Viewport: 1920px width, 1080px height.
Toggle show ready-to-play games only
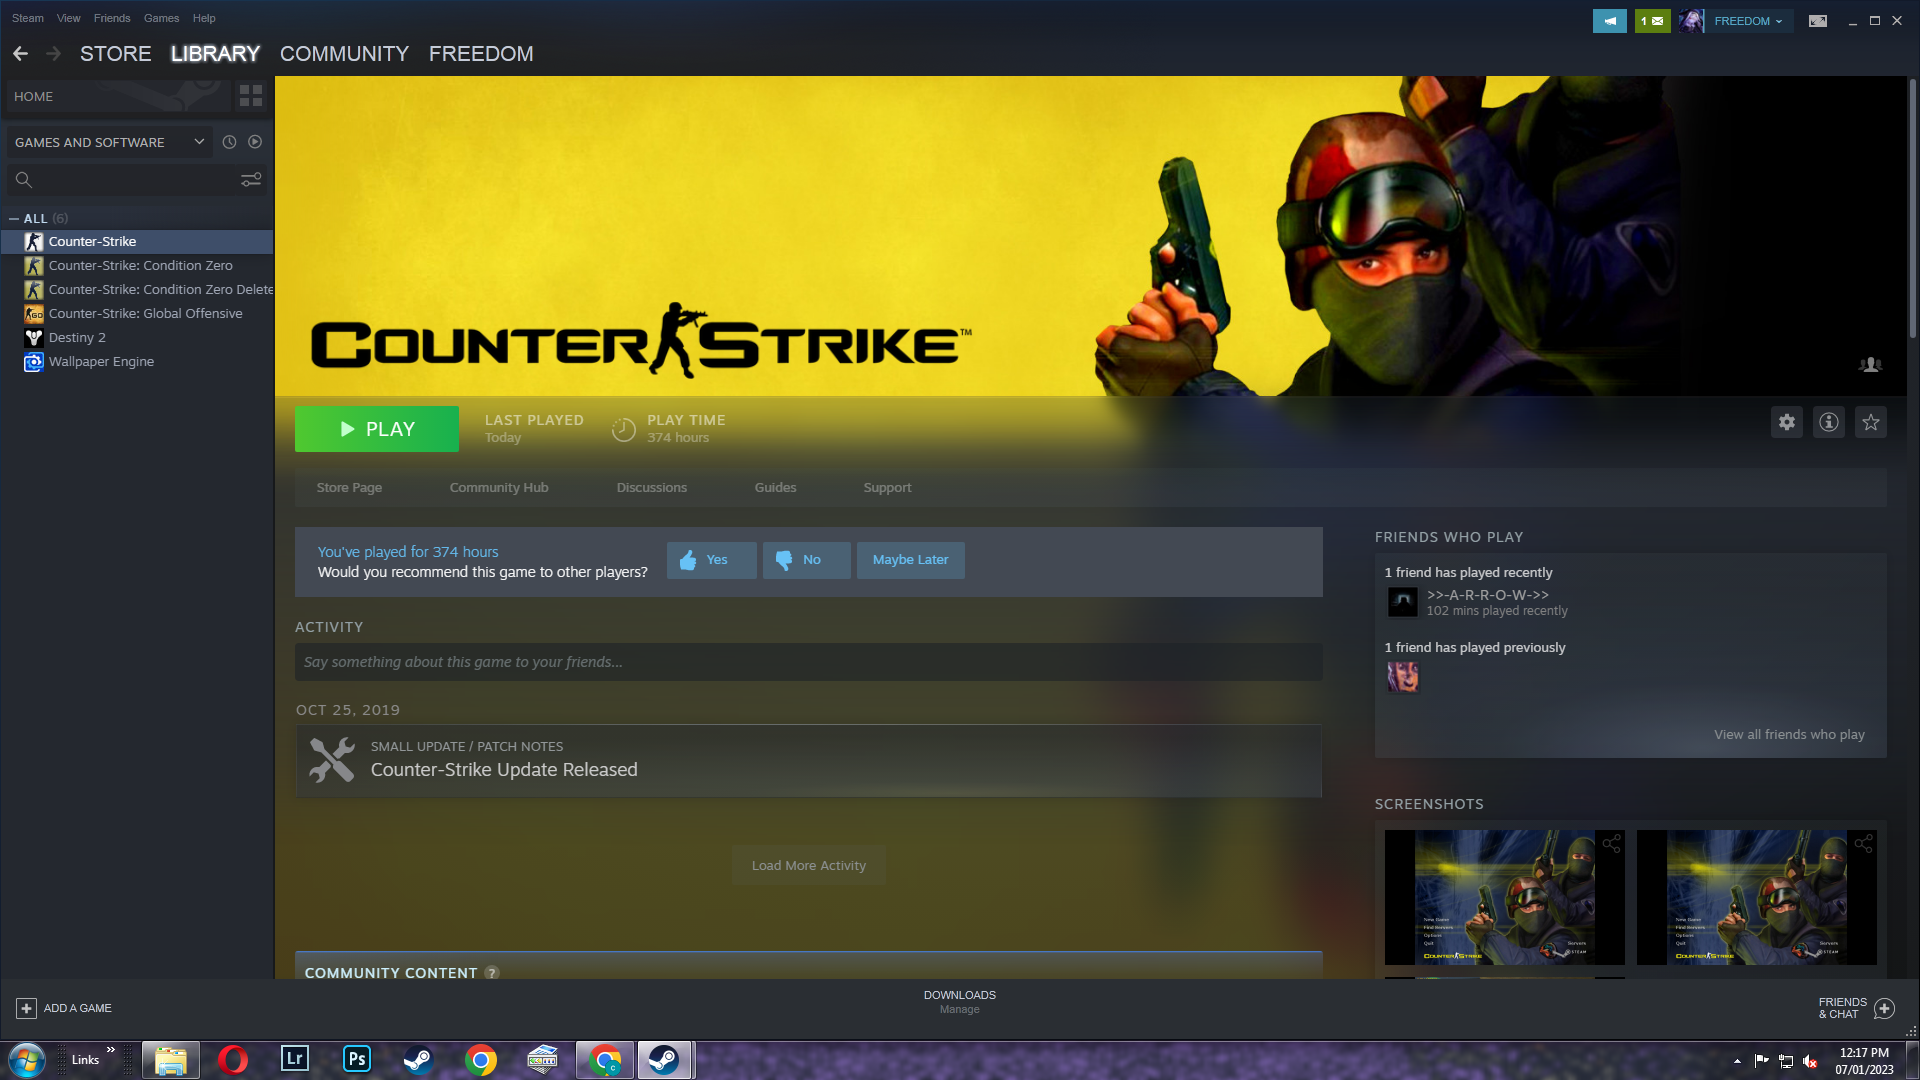click(x=255, y=142)
